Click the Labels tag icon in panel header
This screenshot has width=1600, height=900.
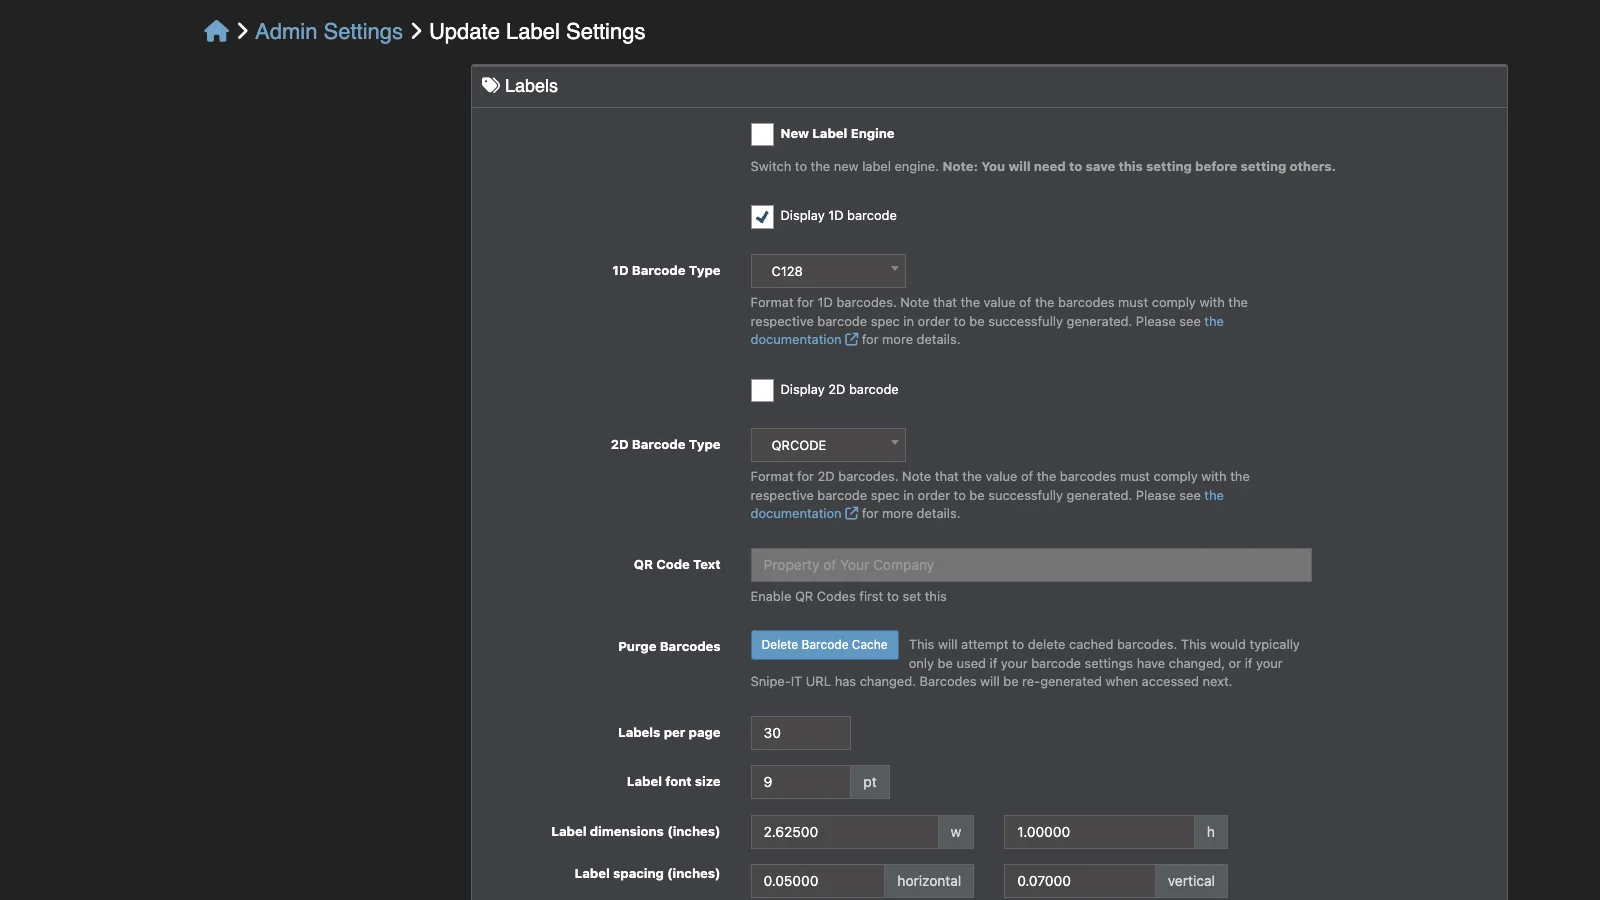pyautogui.click(x=491, y=86)
